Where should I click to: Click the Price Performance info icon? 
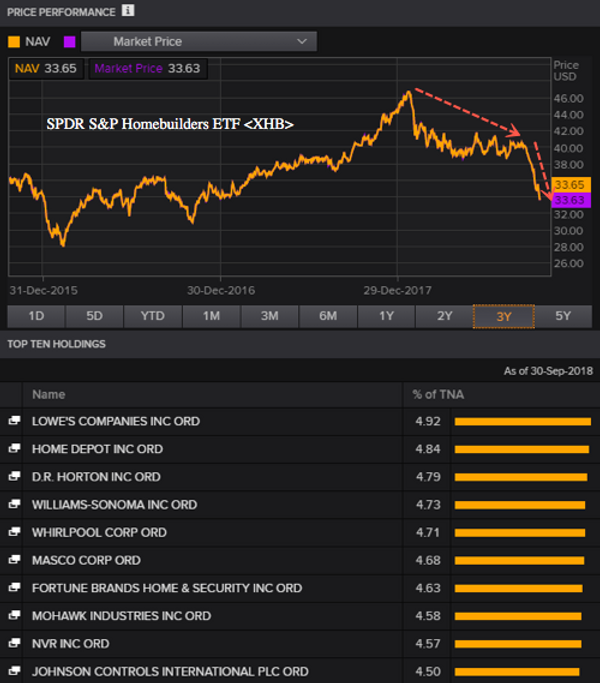(128, 10)
